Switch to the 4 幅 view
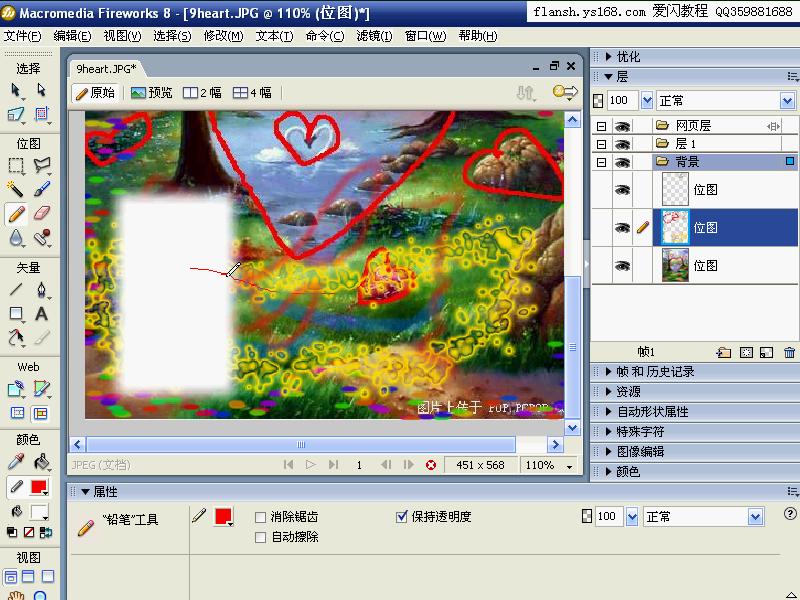 pyautogui.click(x=252, y=92)
